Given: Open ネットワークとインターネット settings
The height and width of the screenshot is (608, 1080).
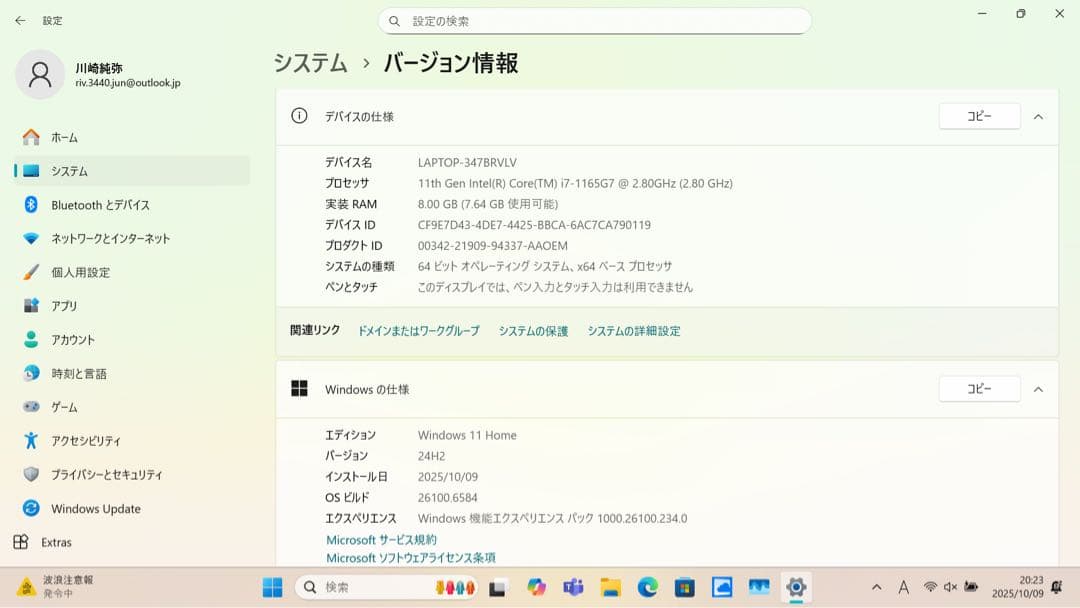Looking at the screenshot, I should [x=115, y=238].
